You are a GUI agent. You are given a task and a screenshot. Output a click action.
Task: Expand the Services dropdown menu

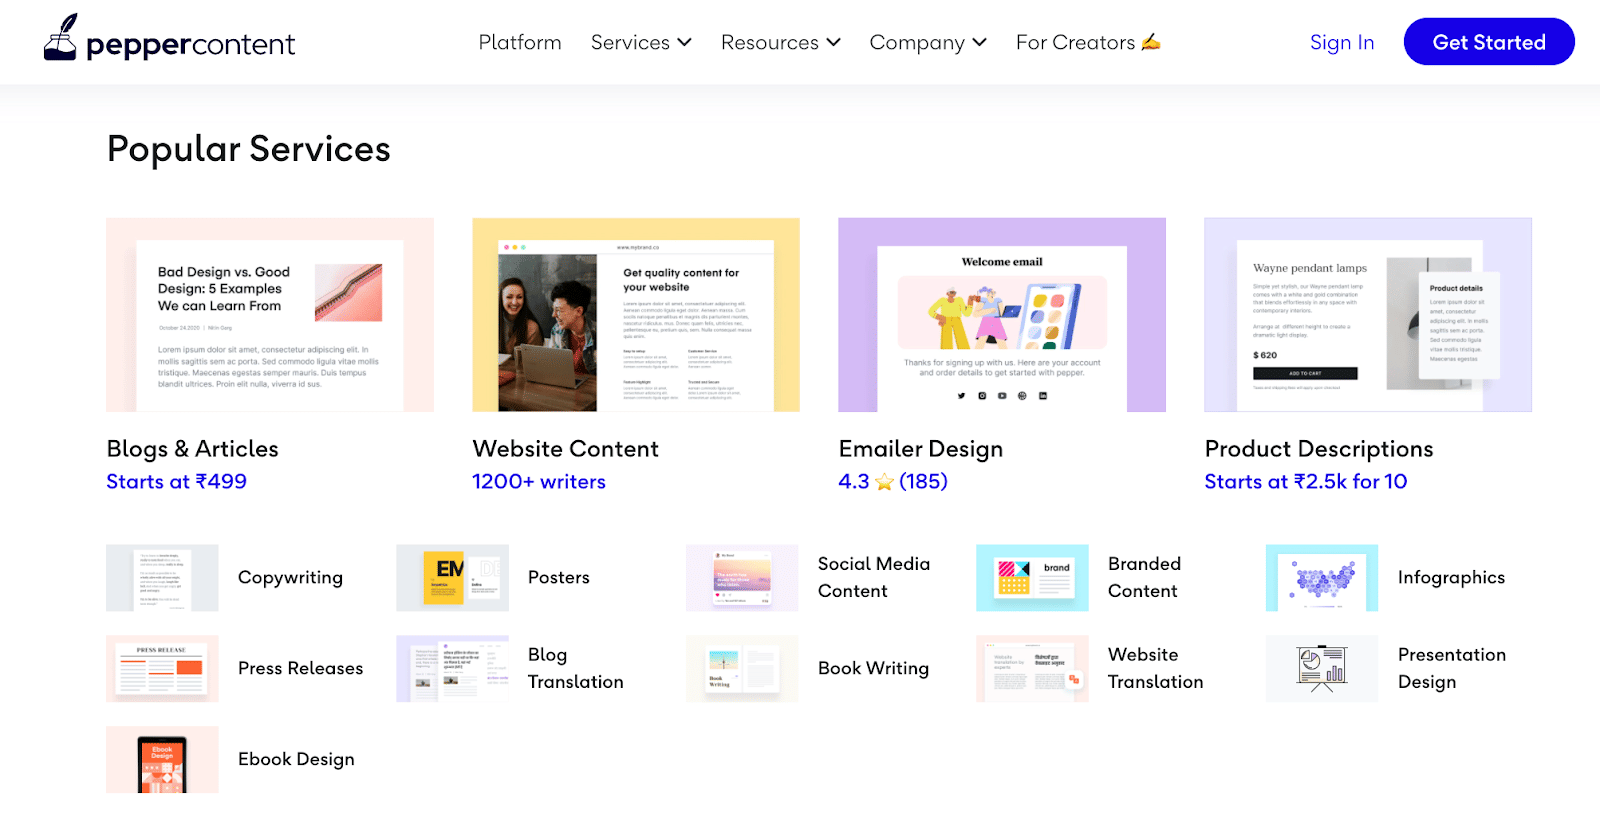click(641, 43)
